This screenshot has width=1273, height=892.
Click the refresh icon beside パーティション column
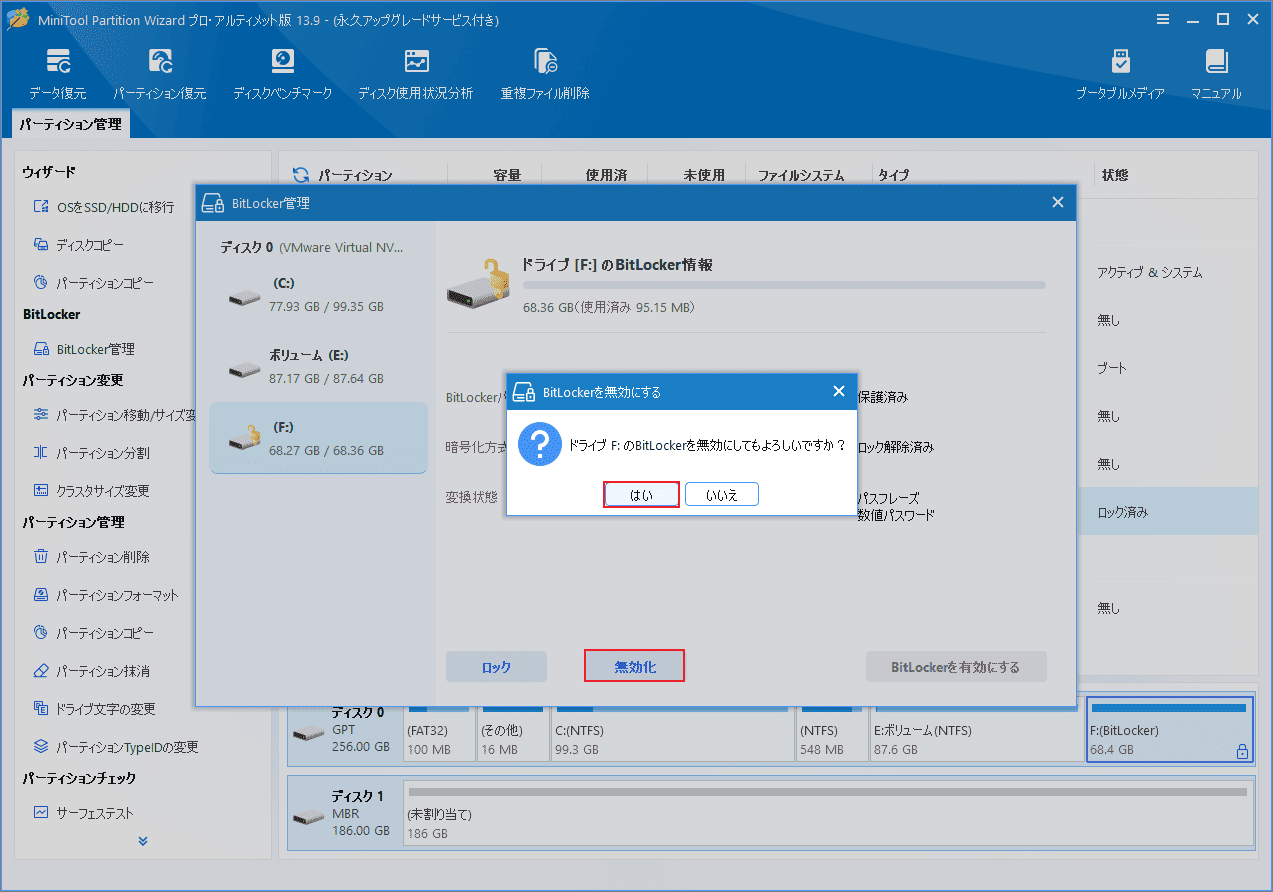click(301, 175)
